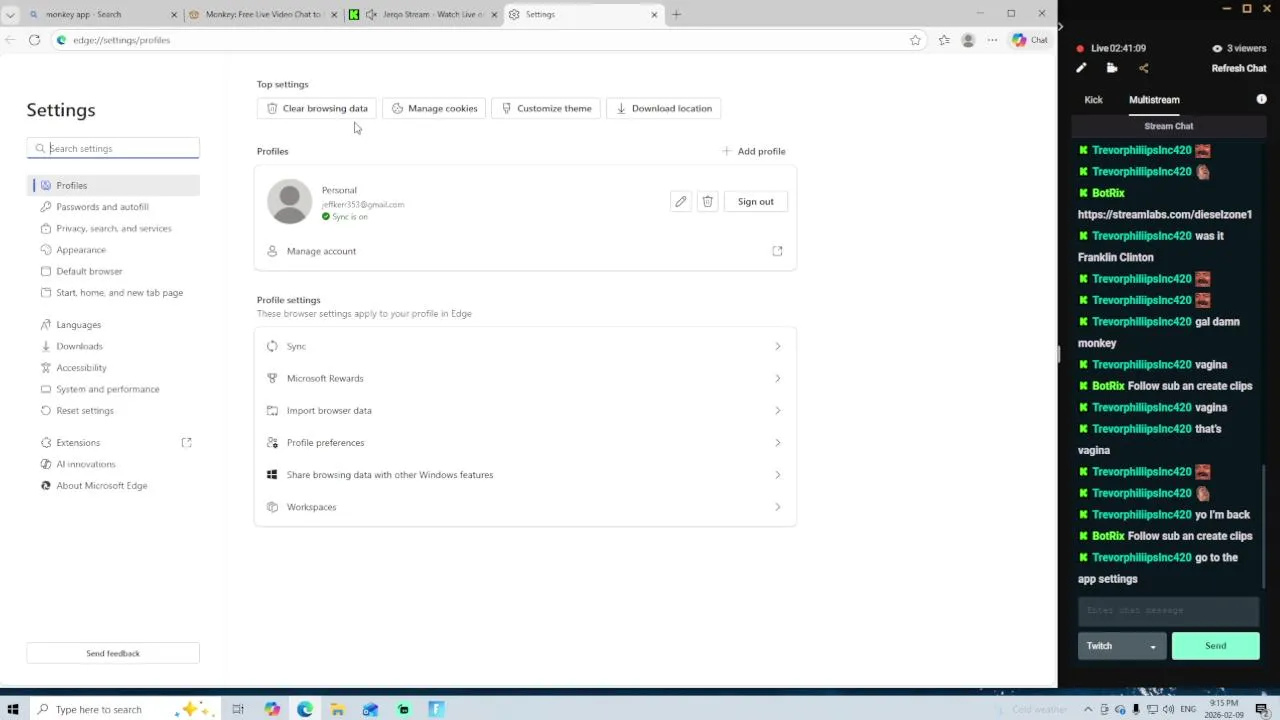This screenshot has width=1280, height=720.
Task: Open Edge Settings and more ellipsis menu
Action: [x=992, y=40]
